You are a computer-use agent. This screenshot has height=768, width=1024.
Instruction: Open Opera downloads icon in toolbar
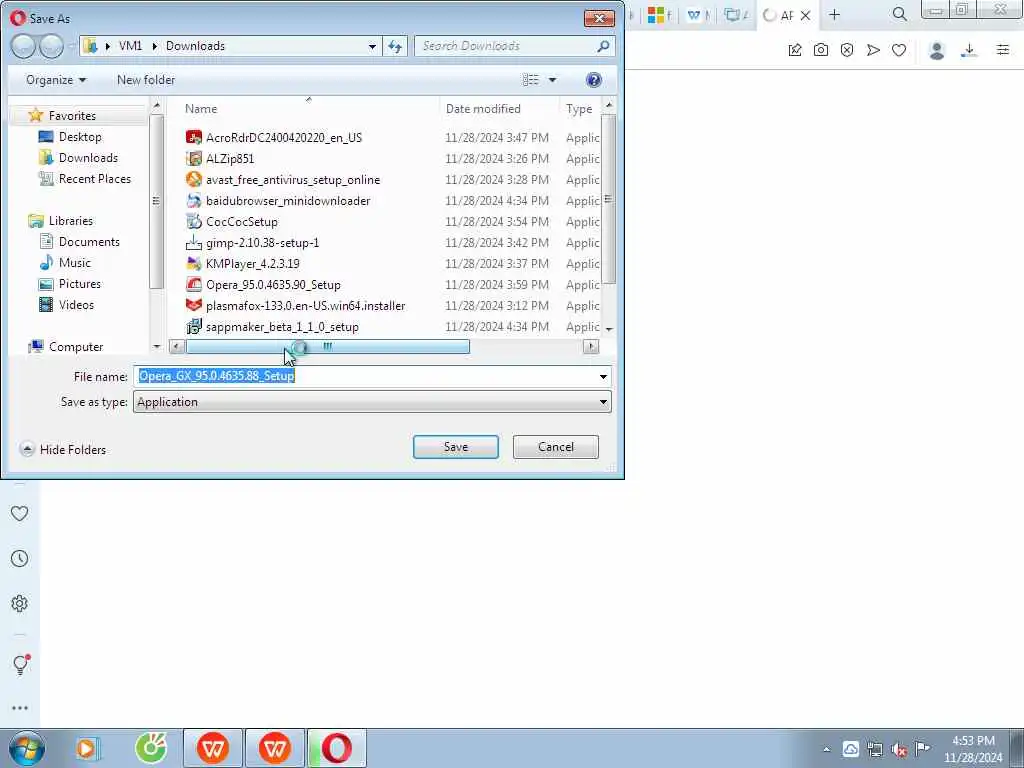[969, 50]
